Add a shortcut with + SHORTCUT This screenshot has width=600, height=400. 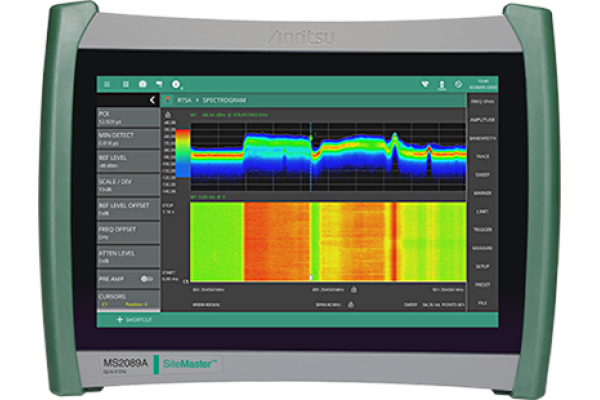coord(134,320)
